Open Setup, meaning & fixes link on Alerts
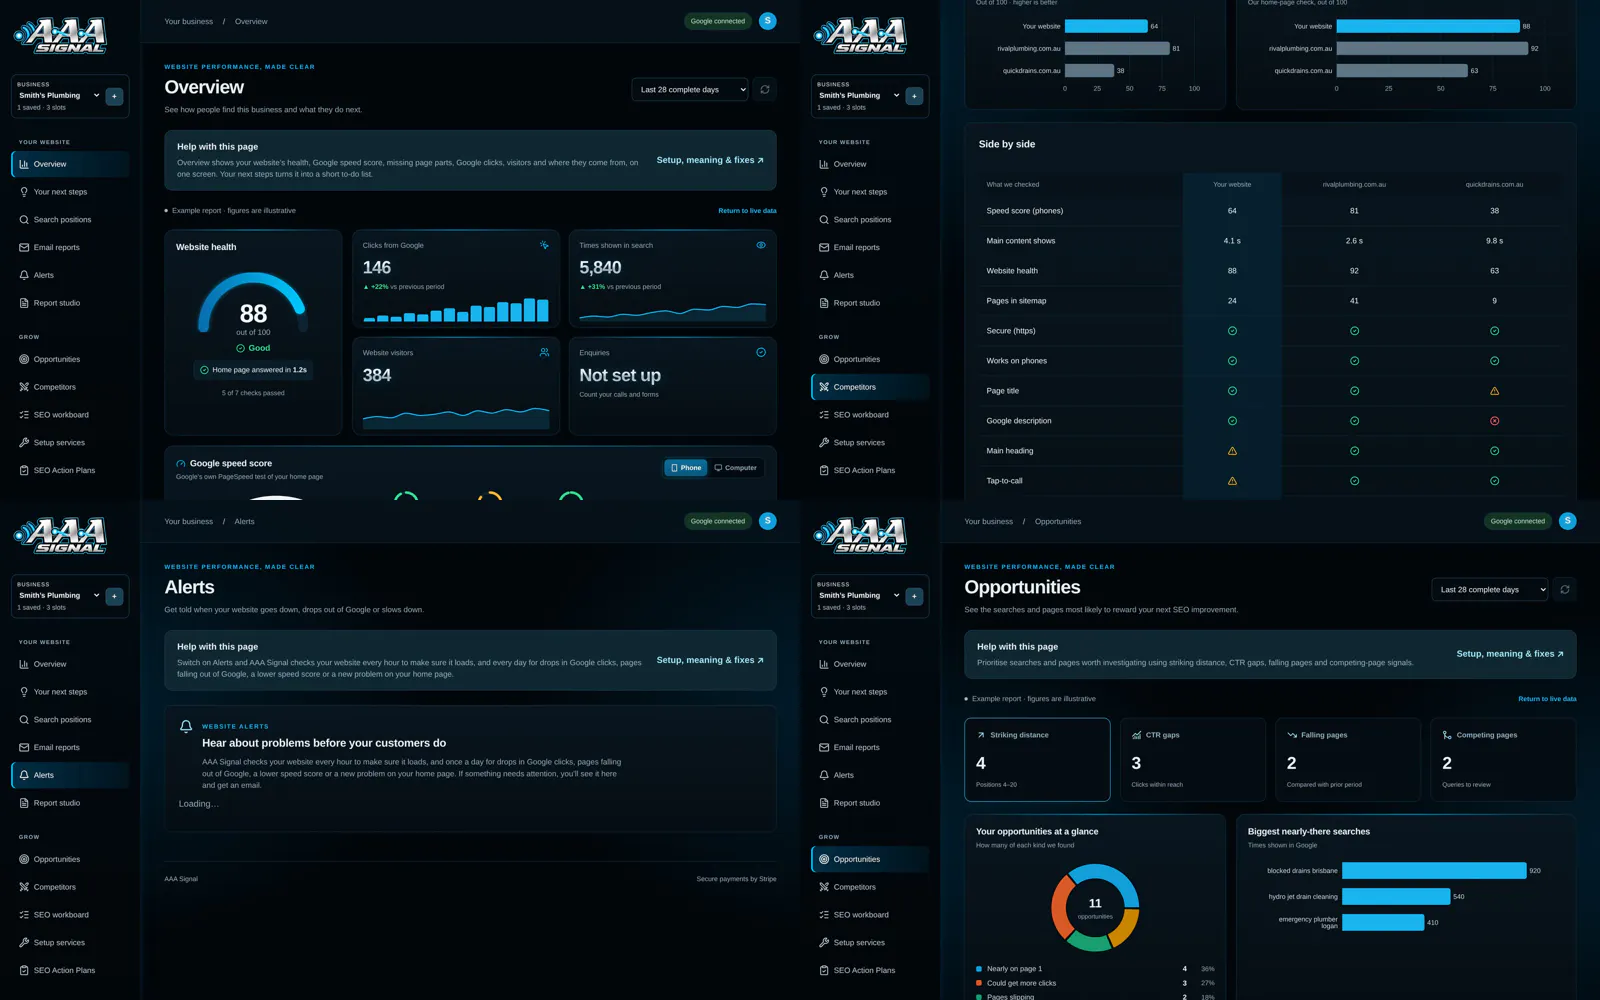The height and width of the screenshot is (1000, 1600). (x=710, y=660)
